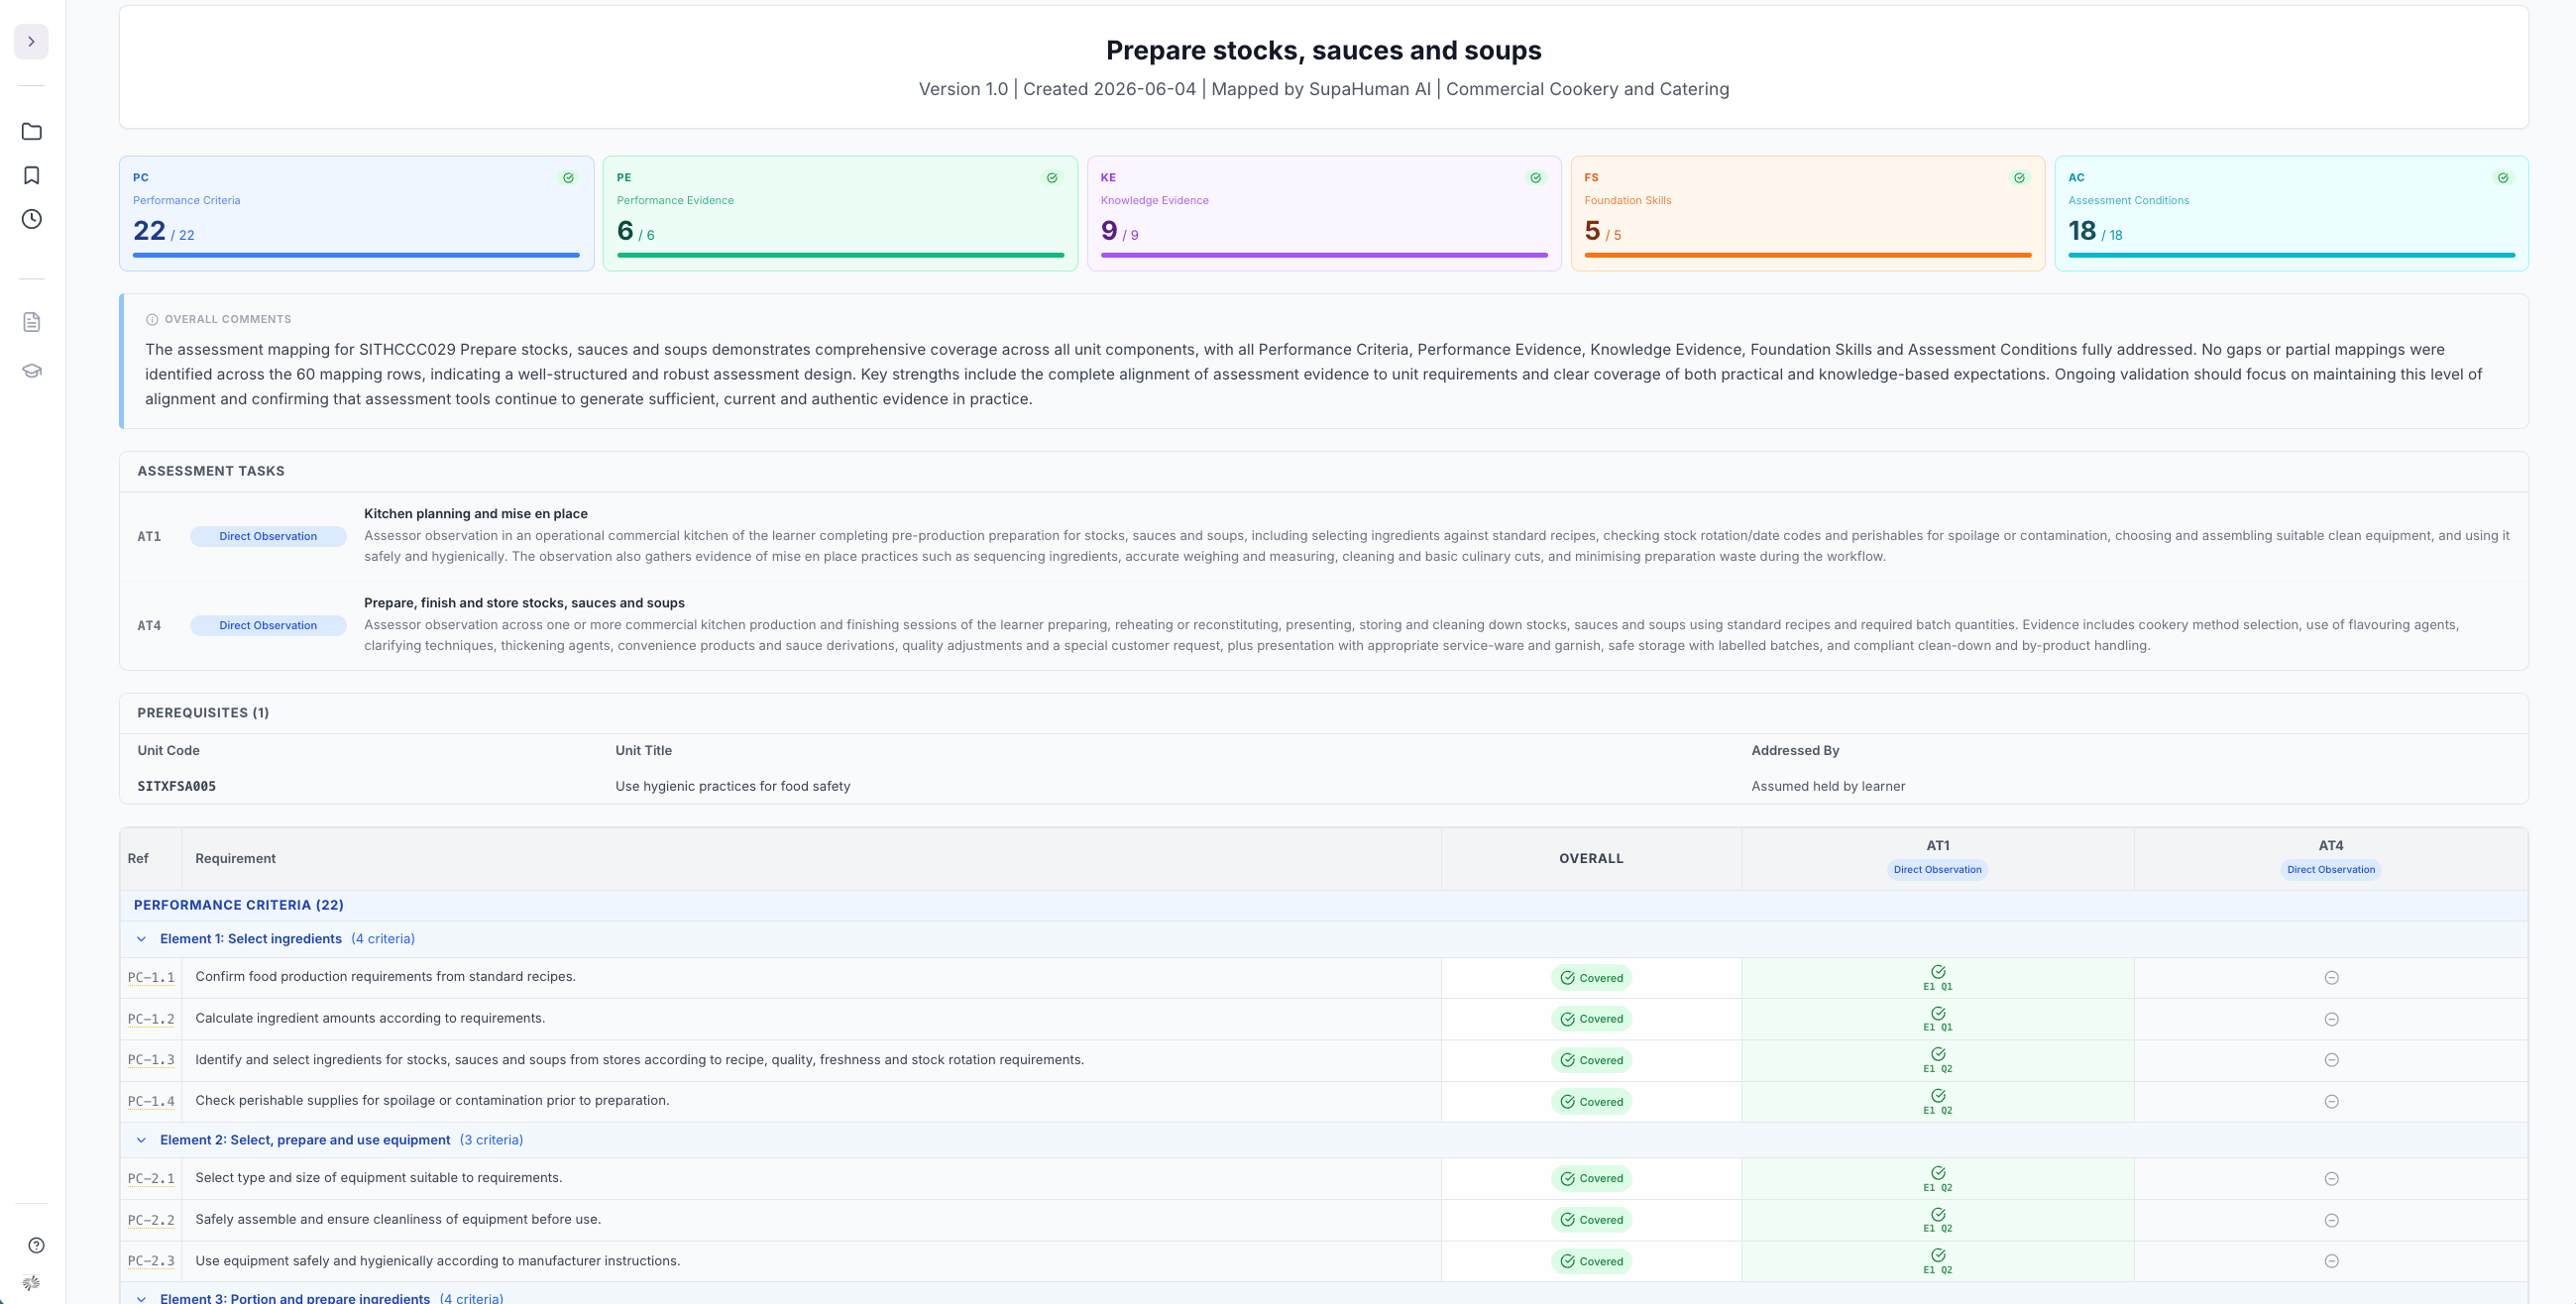Expand the sidebar with the chevron button
This screenshot has width=2576, height=1304.
pyautogui.click(x=31, y=42)
